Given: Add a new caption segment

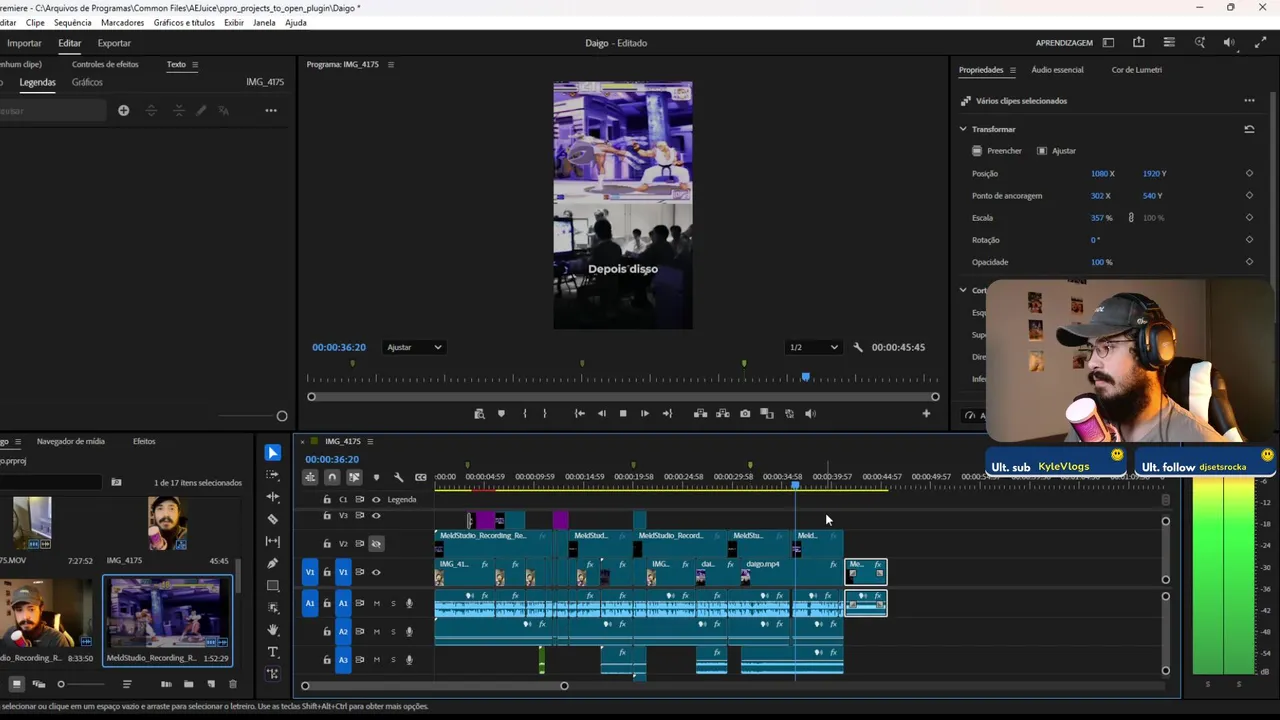Looking at the screenshot, I should point(124,110).
